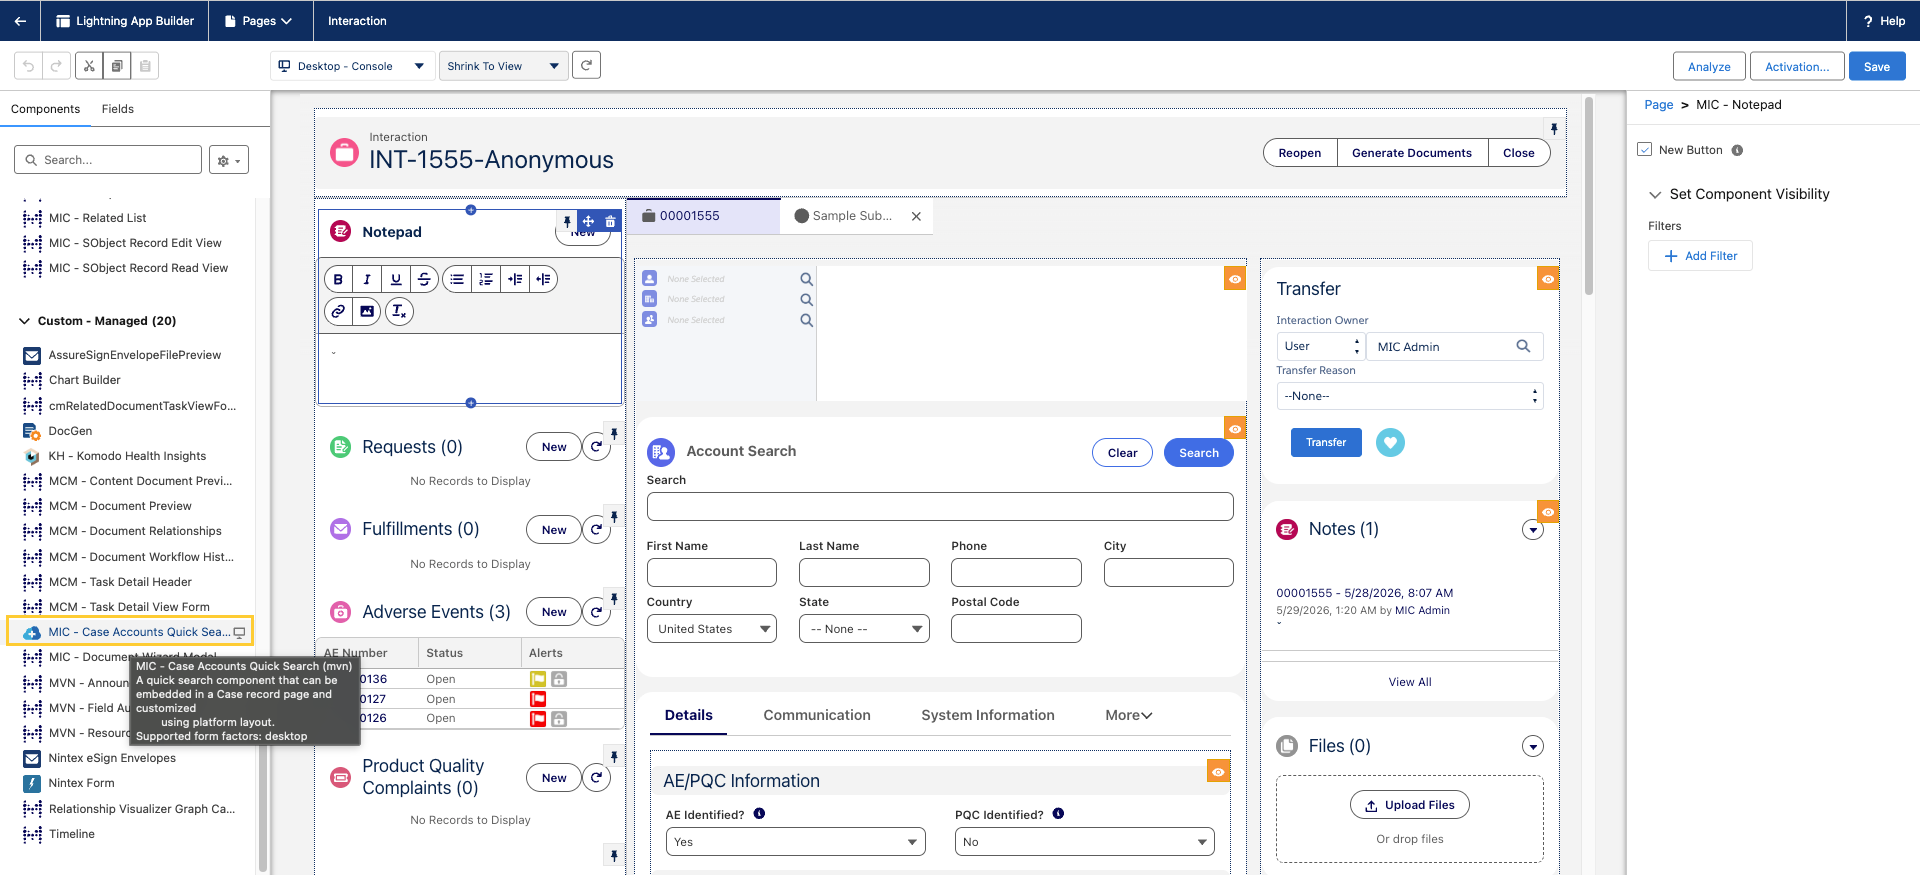The image size is (1920, 875).
Task: Select the System Information tab
Action: click(988, 715)
